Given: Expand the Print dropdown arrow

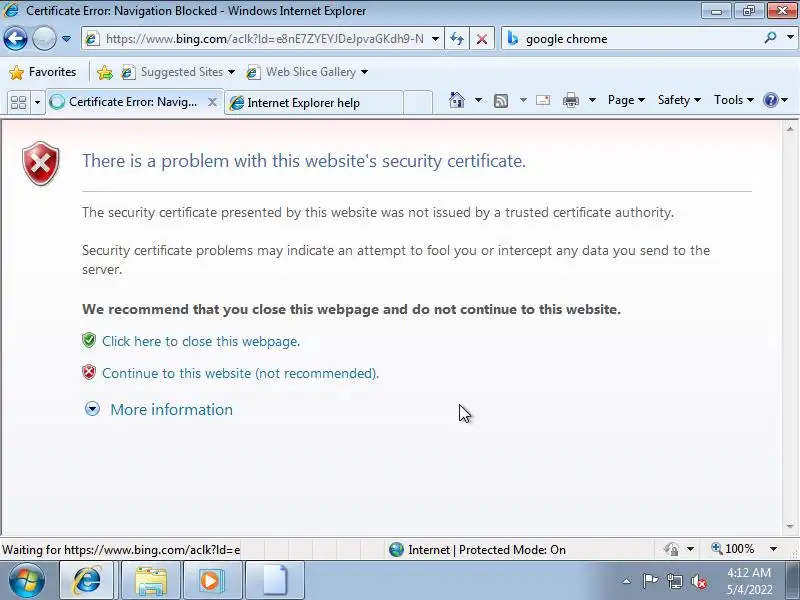Looking at the screenshot, I should [592, 100].
